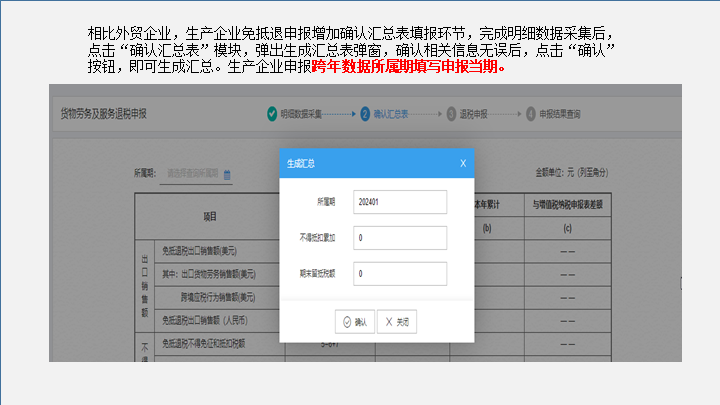This screenshot has height=405, width=720.
Task: Go to step 4 申报结果查询
Action: (553, 114)
